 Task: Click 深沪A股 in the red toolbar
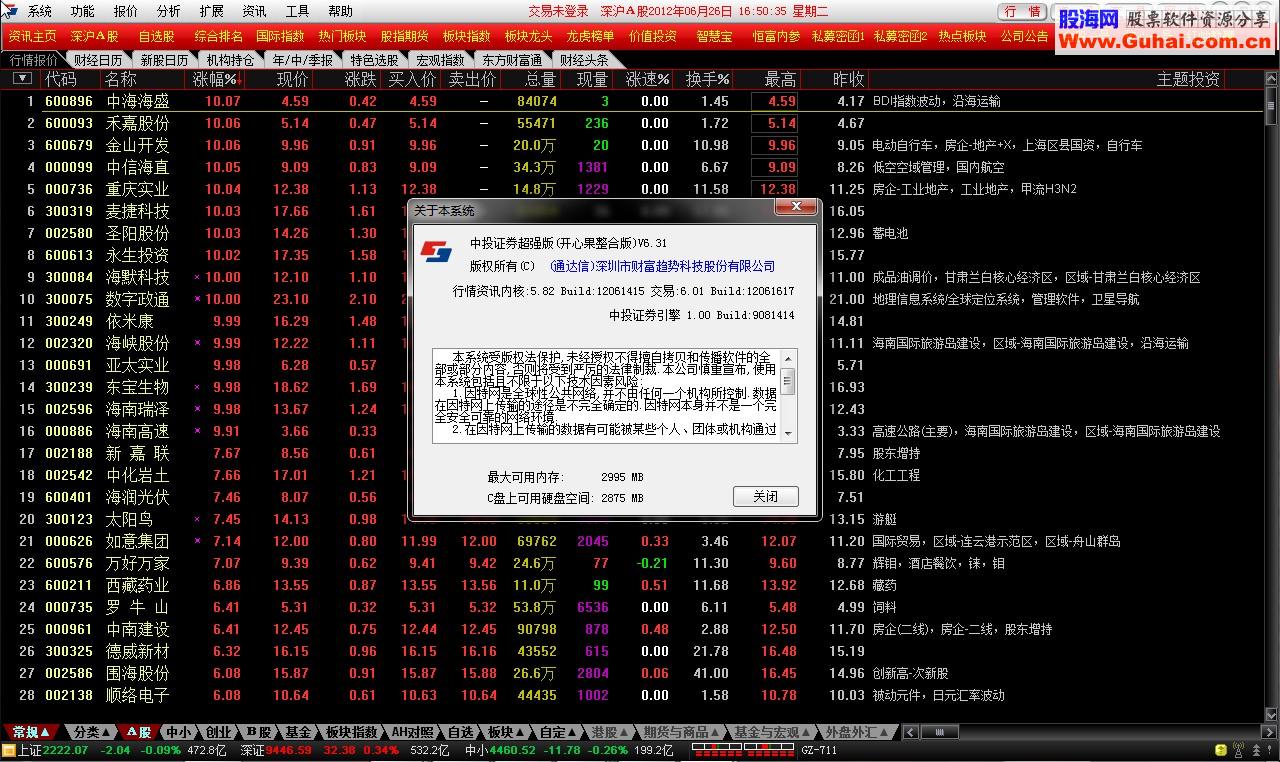[x=94, y=36]
